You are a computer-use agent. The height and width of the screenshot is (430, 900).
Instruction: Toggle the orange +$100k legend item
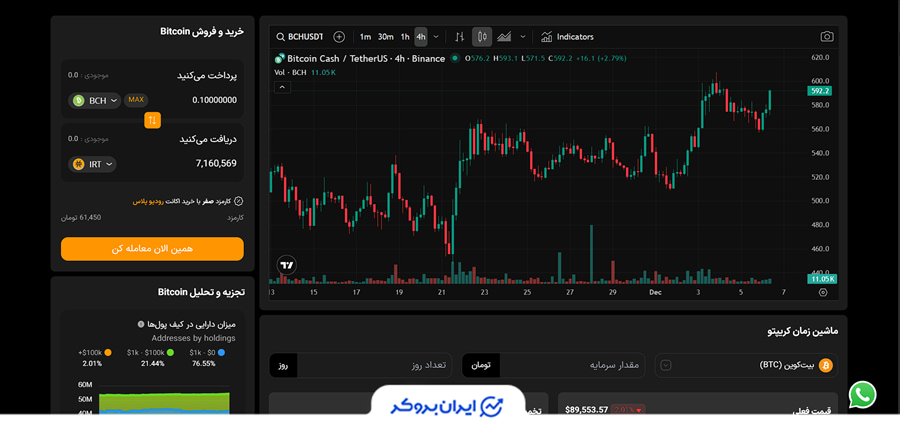coord(95,352)
